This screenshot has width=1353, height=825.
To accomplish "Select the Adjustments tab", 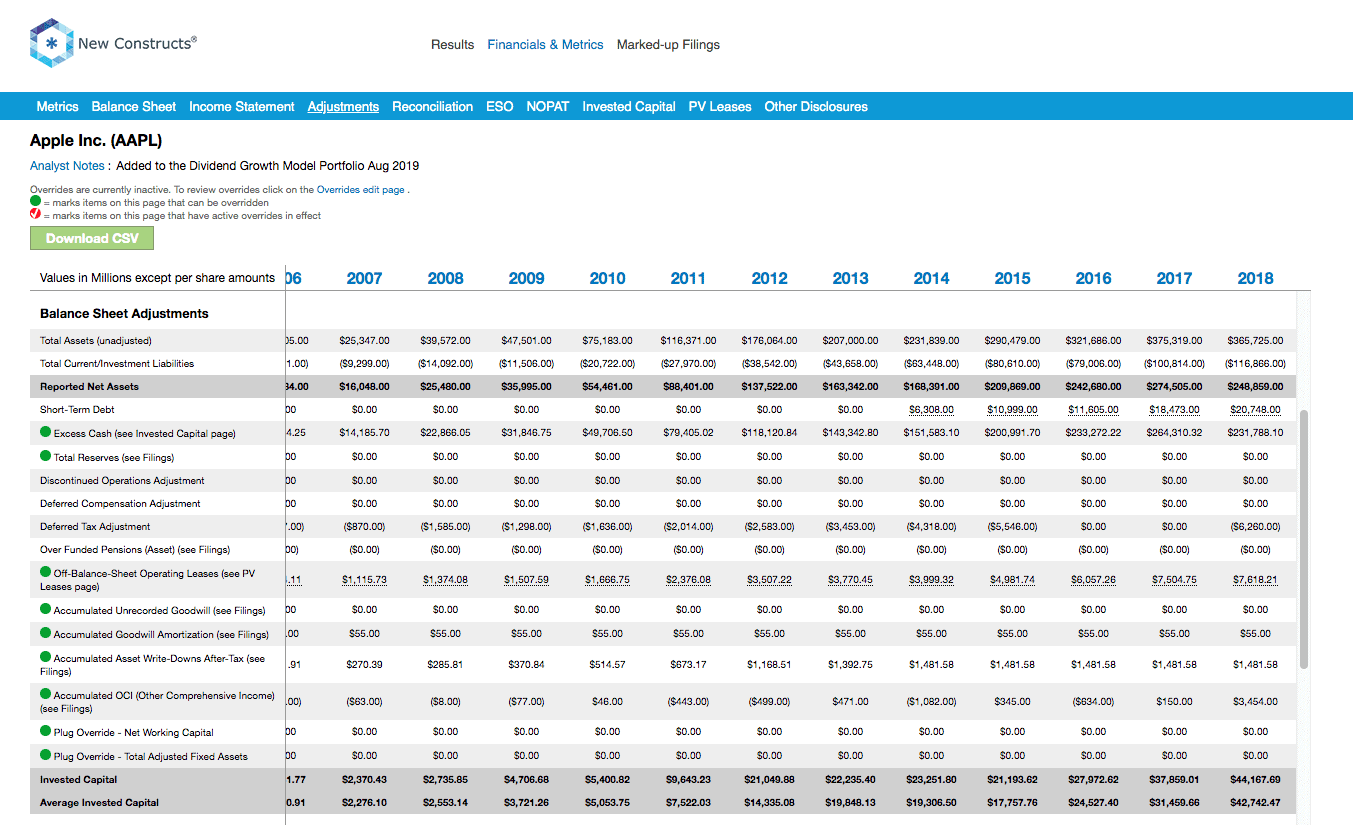I will click(x=343, y=107).
